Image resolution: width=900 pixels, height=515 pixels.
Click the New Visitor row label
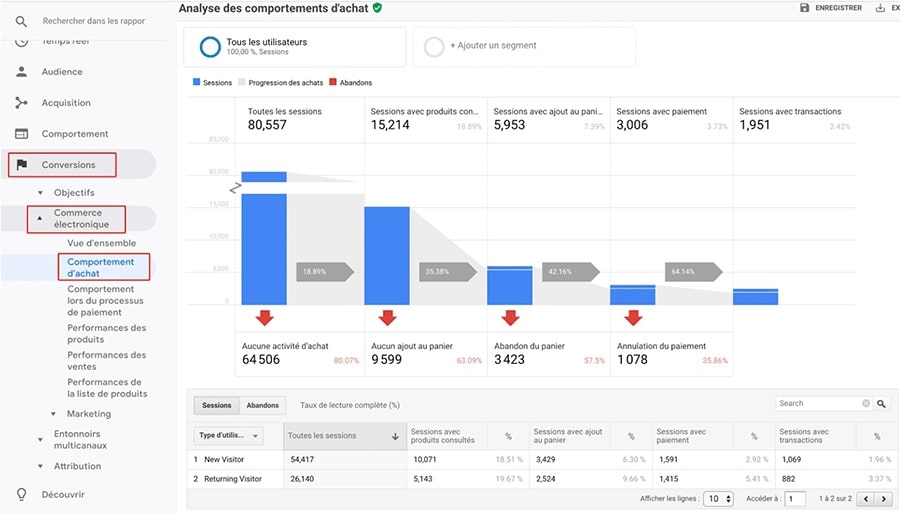pos(224,459)
